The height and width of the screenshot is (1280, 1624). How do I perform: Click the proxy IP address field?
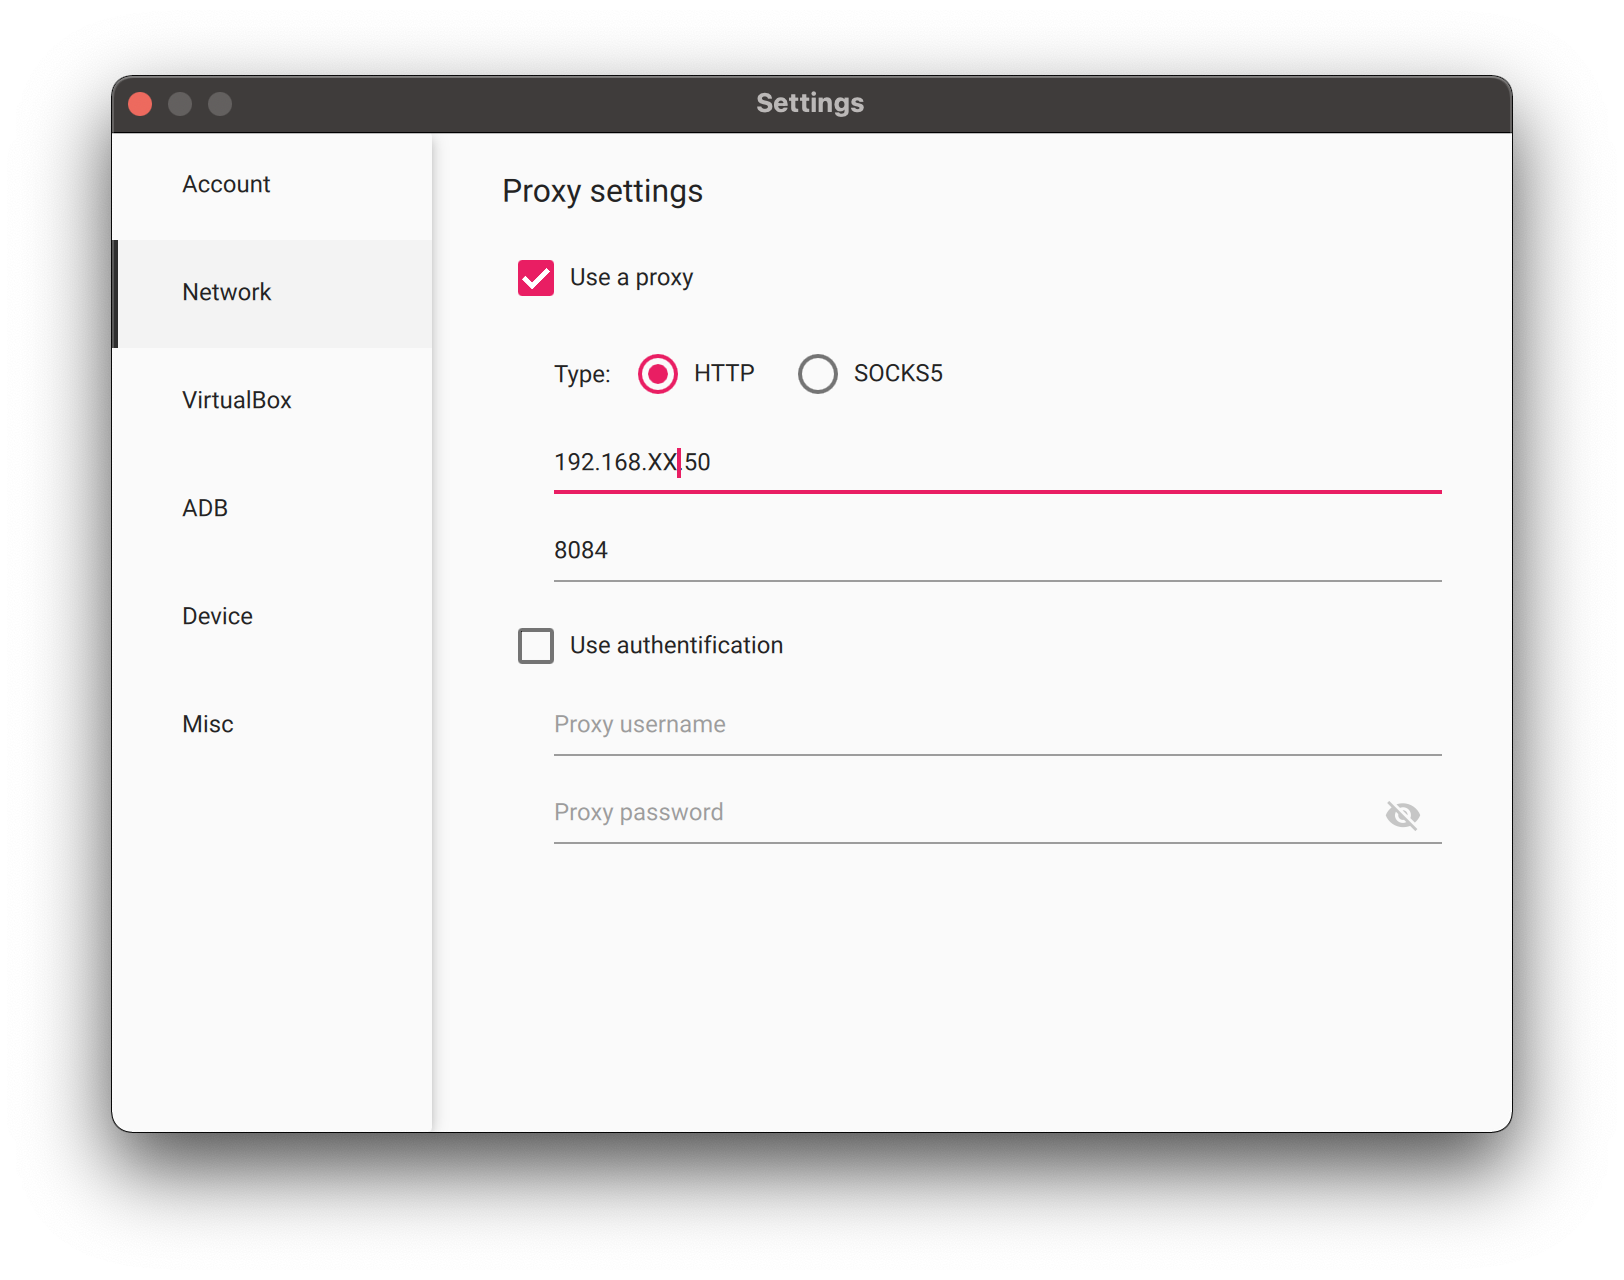point(900,462)
